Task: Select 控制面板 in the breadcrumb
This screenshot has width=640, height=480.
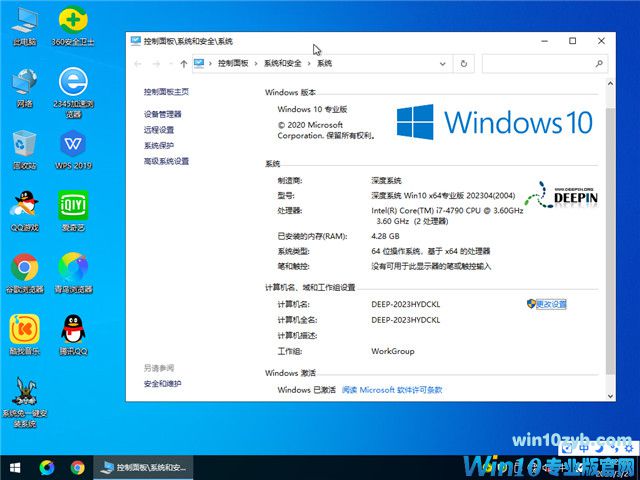Action: [x=233, y=63]
